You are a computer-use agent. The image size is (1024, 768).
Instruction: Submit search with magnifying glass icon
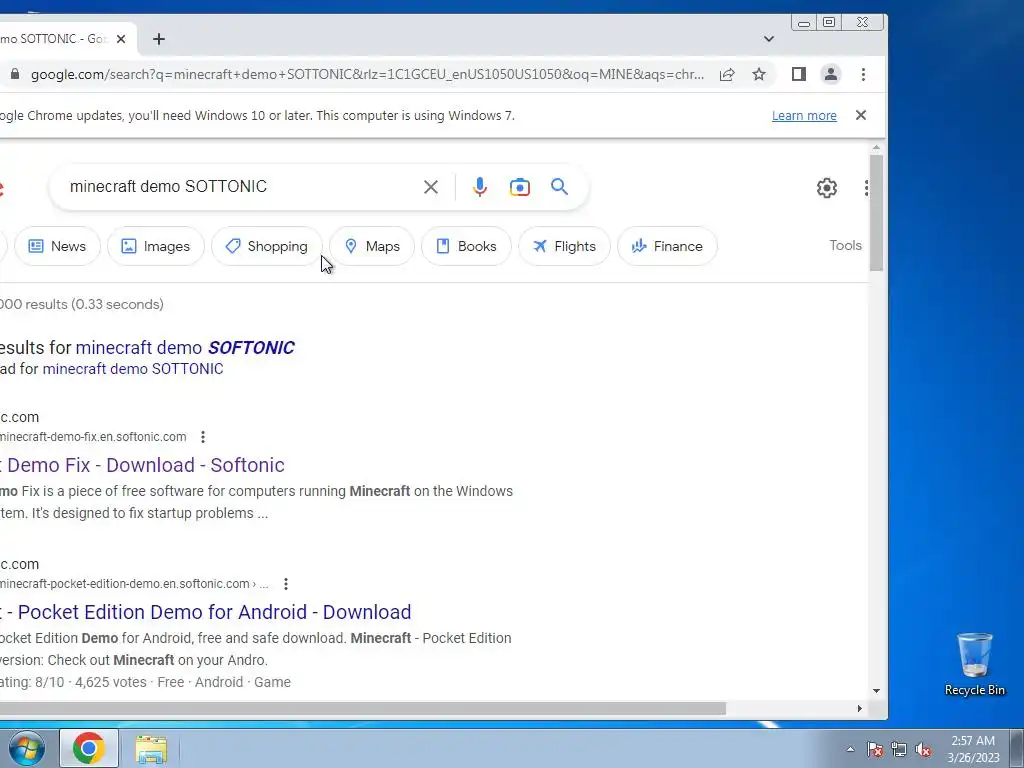pos(560,187)
